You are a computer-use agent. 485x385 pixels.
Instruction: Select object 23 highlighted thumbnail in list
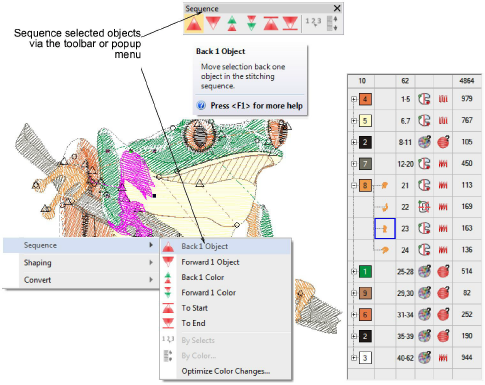[385, 229]
